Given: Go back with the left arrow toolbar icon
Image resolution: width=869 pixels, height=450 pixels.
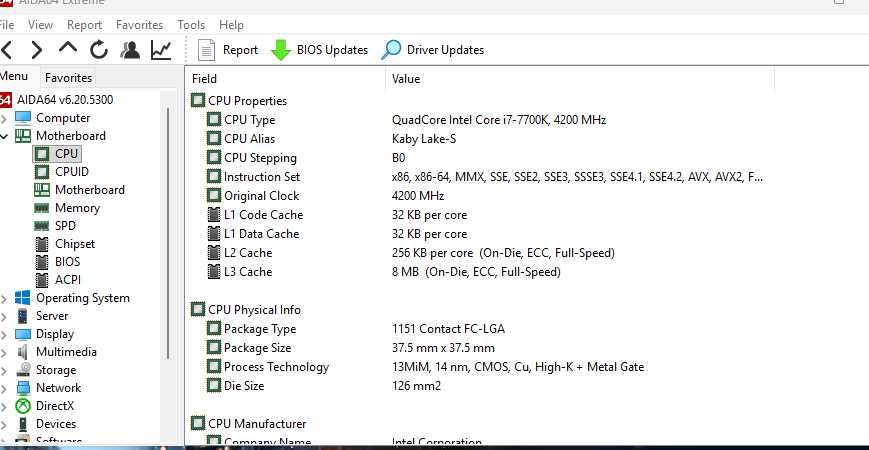Looking at the screenshot, I should click(6, 50).
